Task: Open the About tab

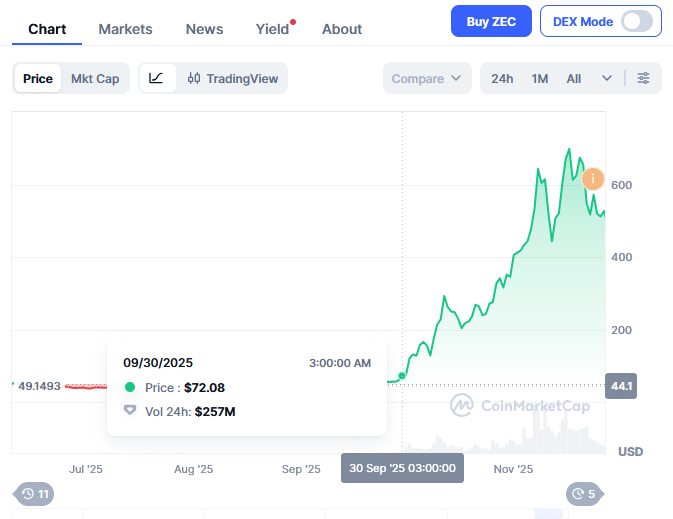Action: (x=342, y=29)
